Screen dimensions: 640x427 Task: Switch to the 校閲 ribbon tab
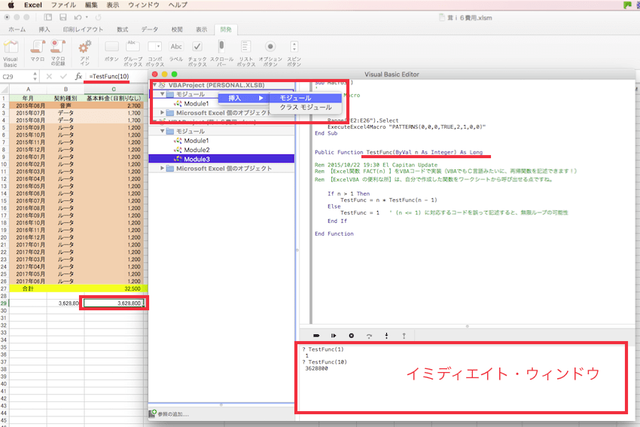(177, 29)
